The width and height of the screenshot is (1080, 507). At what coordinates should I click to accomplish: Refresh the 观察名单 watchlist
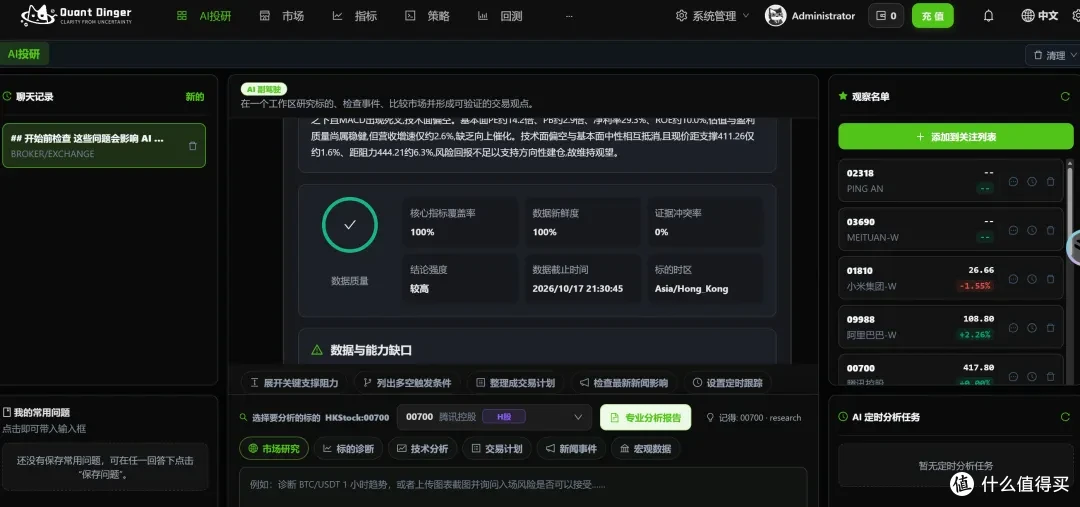(x=1066, y=96)
